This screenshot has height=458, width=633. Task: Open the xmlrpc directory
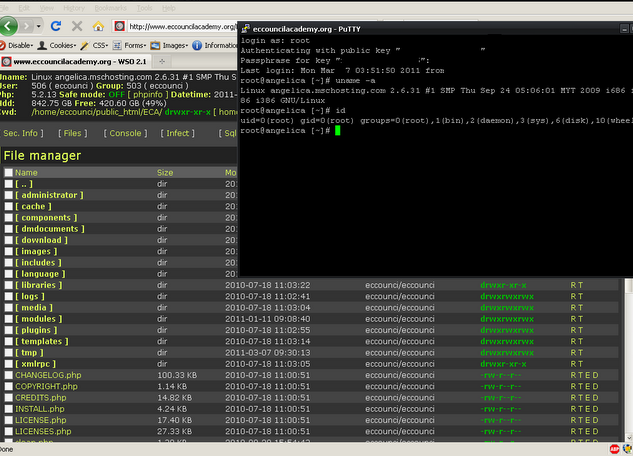tap(36, 364)
